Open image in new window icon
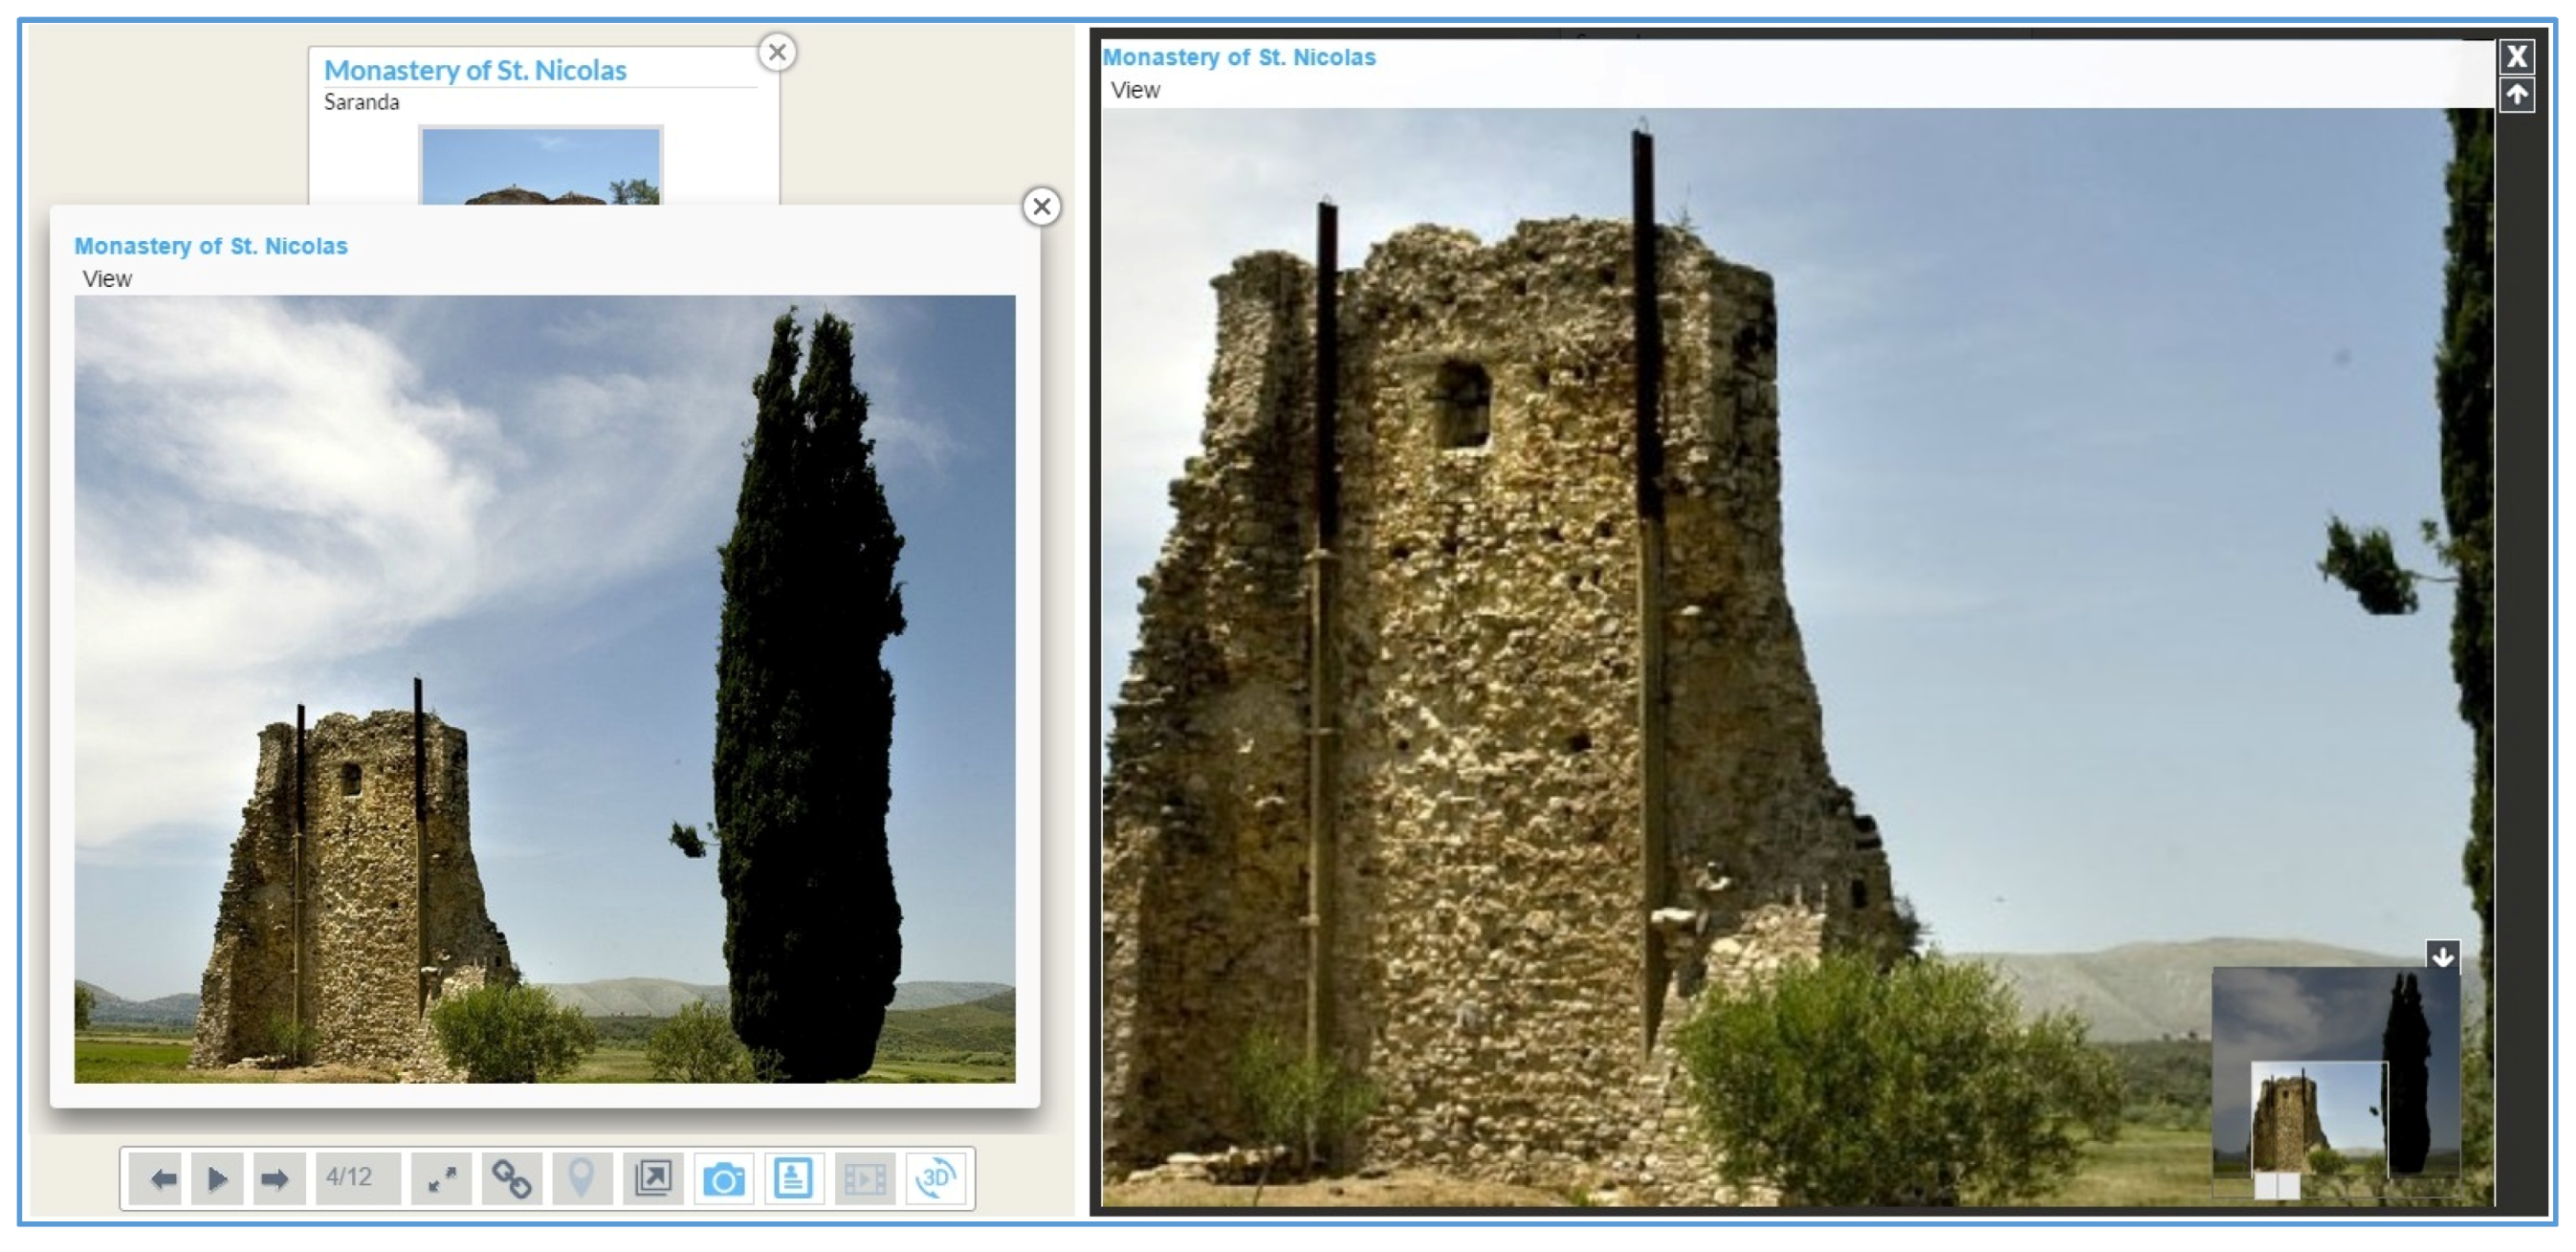The height and width of the screenshot is (1252, 2576). [652, 1179]
